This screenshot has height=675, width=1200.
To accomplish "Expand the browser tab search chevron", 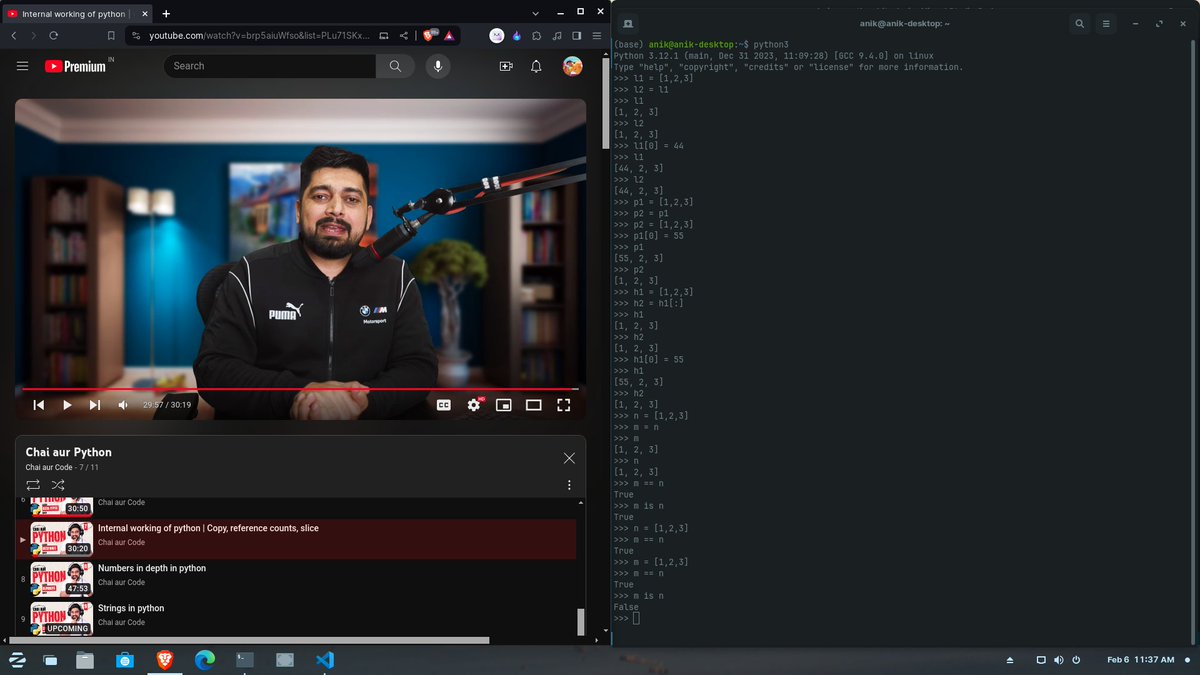I will 536,12.
